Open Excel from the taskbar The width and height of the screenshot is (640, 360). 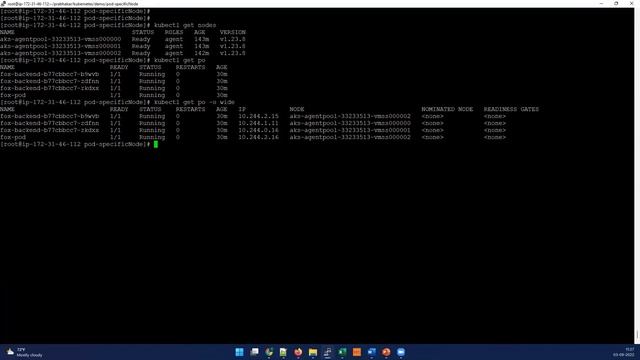(342, 352)
